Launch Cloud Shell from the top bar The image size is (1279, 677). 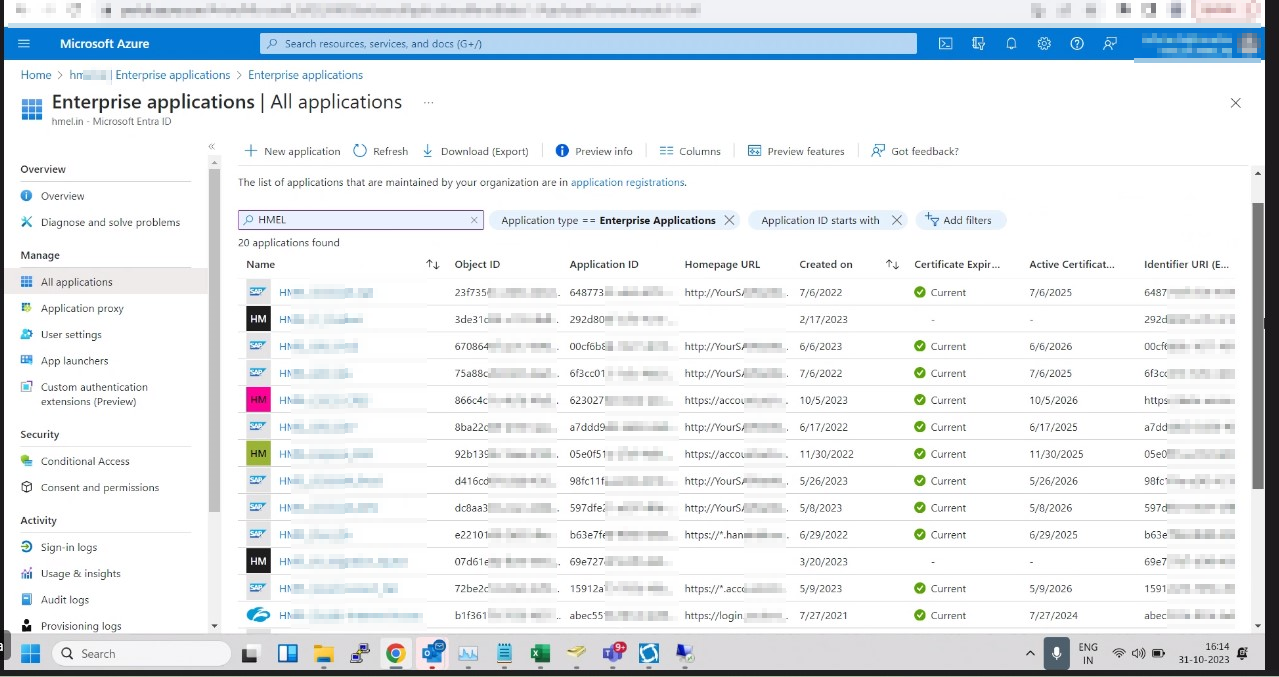point(945,44)
